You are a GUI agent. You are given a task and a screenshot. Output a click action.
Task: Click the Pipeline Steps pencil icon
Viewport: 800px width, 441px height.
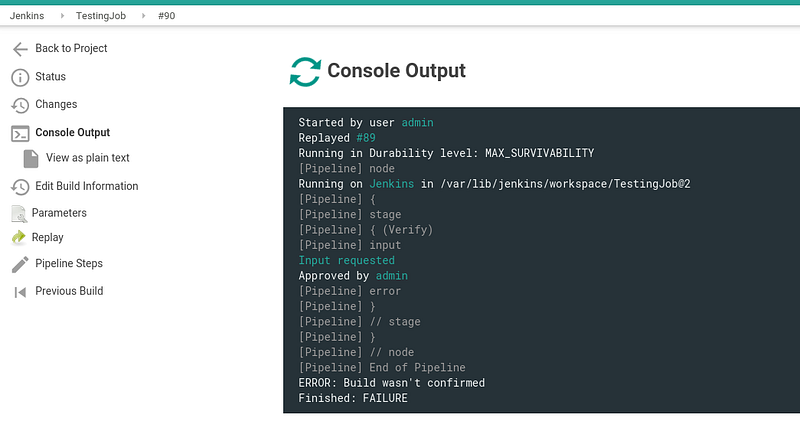[x=20, y=264]
